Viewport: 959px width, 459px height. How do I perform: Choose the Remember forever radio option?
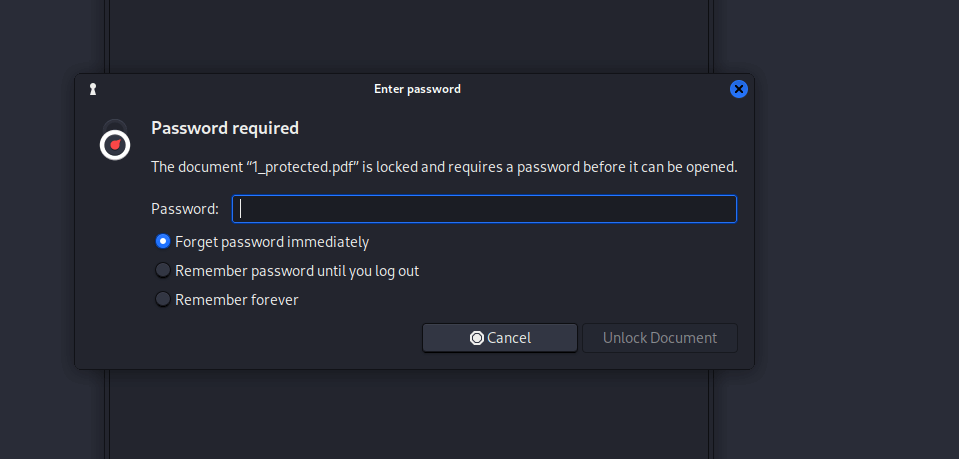point(163,300)
